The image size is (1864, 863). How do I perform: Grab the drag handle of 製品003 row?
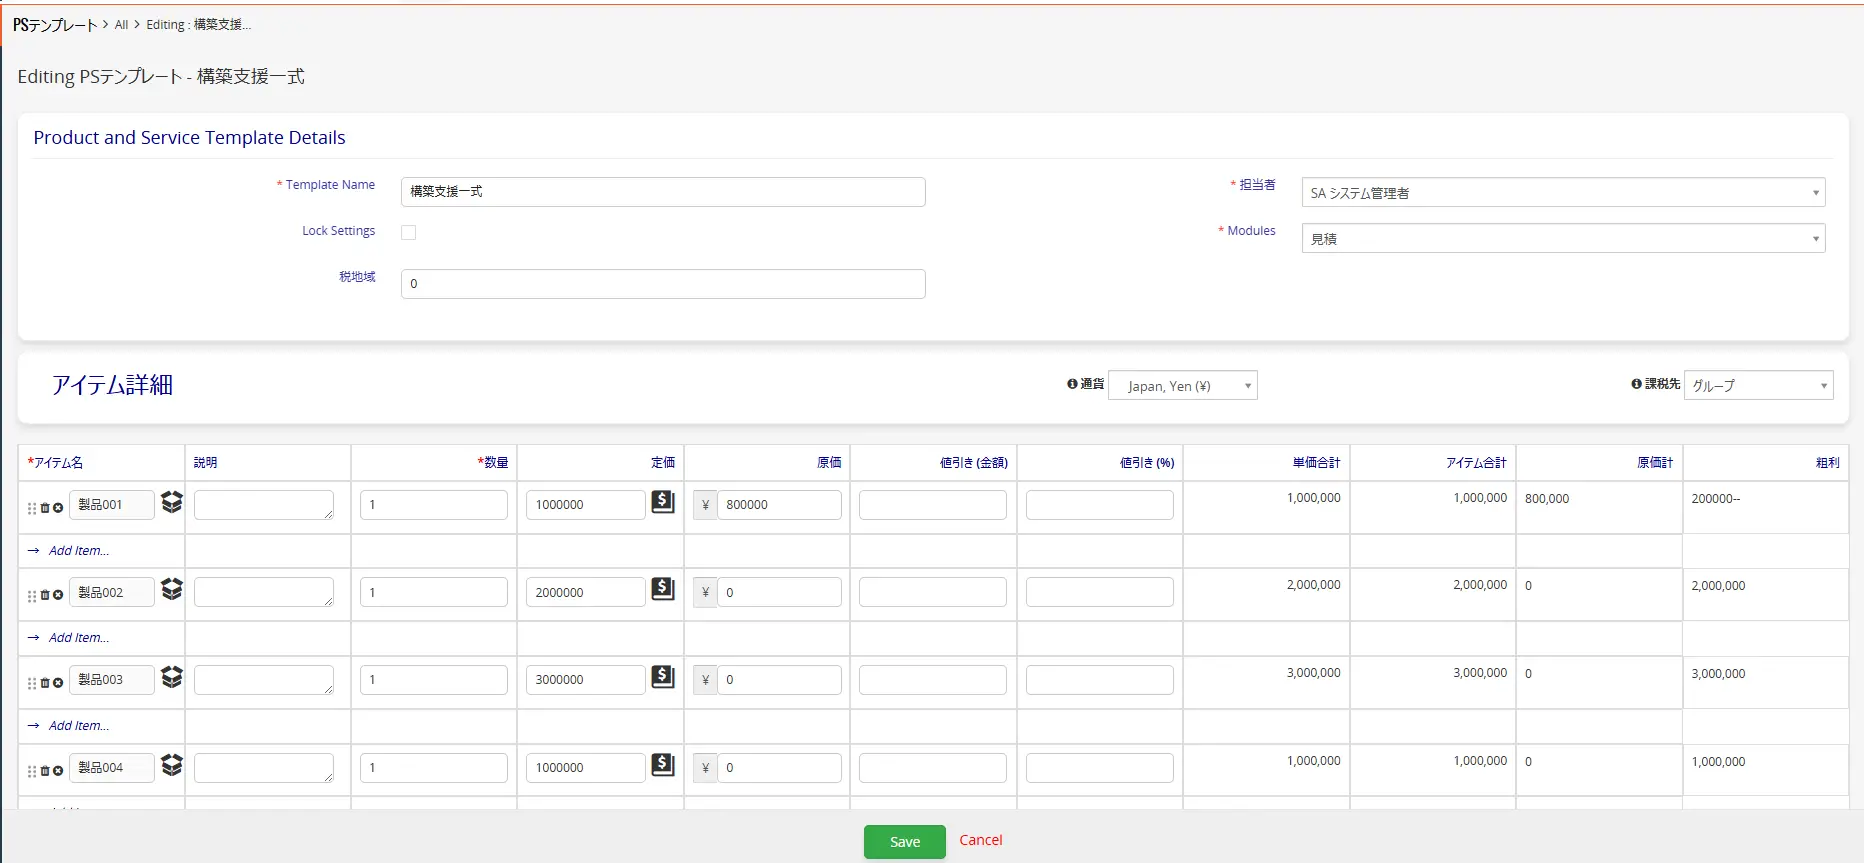[x=32, y=683]
